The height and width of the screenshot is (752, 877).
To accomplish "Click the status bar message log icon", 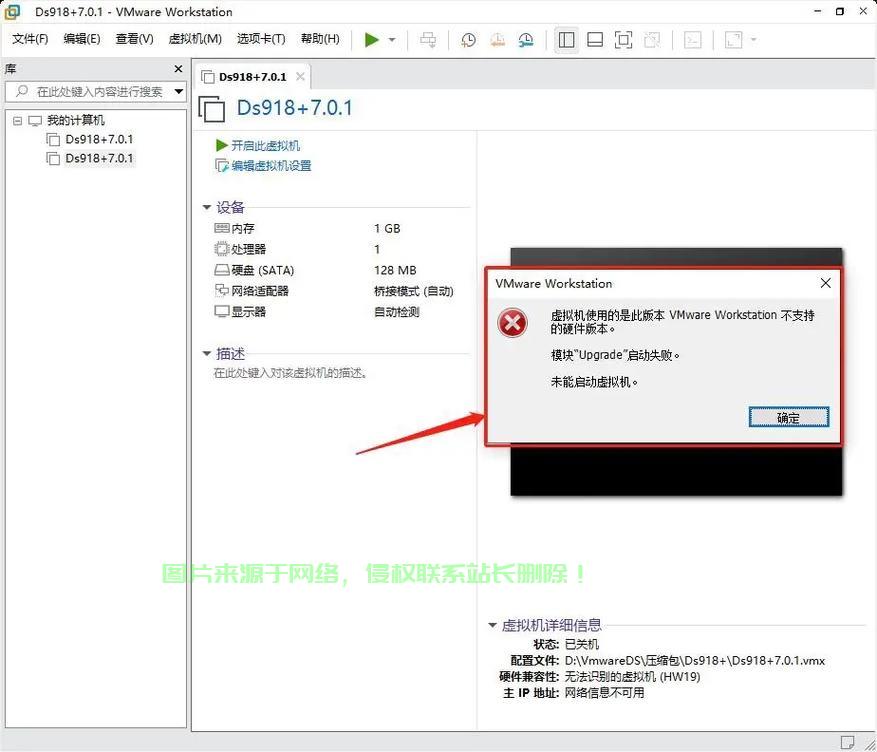I will pyautogui.click(x=847, y=742).
